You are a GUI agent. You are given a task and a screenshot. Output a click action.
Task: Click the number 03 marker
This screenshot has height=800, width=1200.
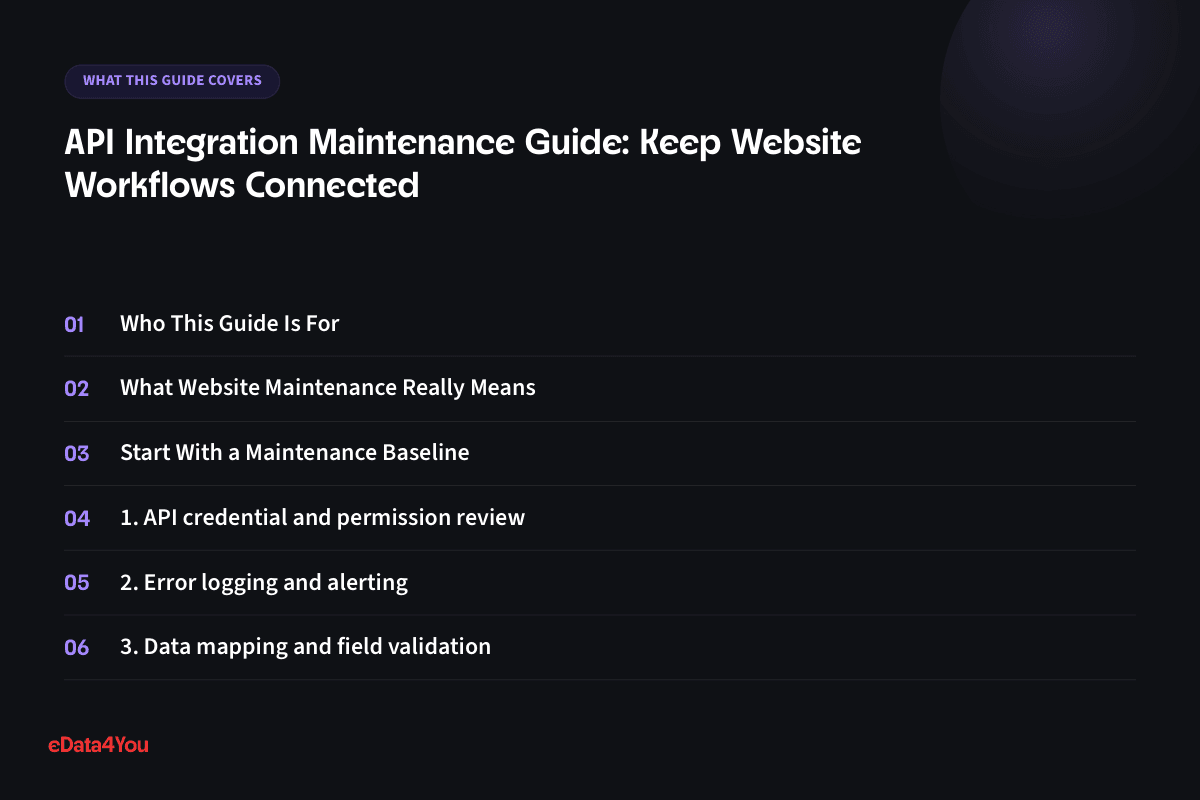[x=77, y=453]
